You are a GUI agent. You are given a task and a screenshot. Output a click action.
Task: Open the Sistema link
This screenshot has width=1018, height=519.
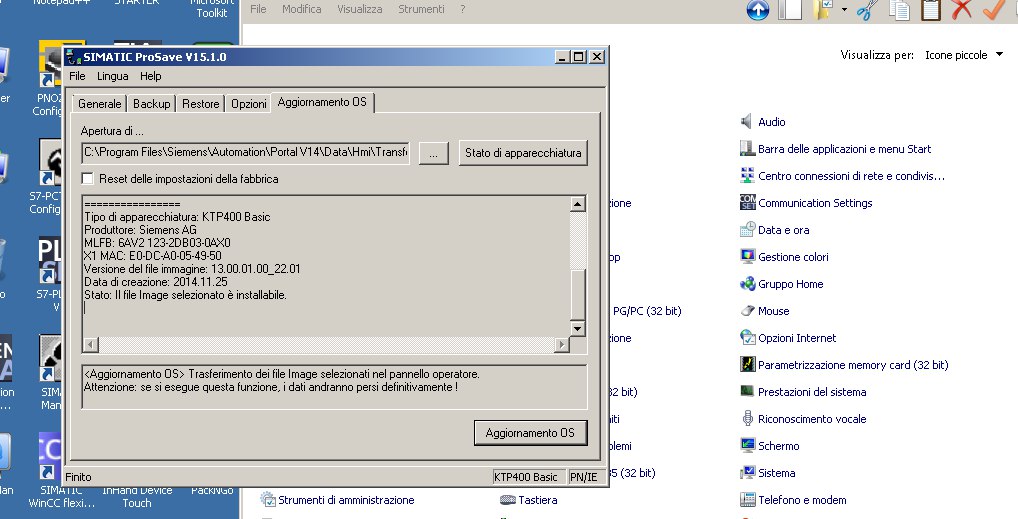coord(776,473)
